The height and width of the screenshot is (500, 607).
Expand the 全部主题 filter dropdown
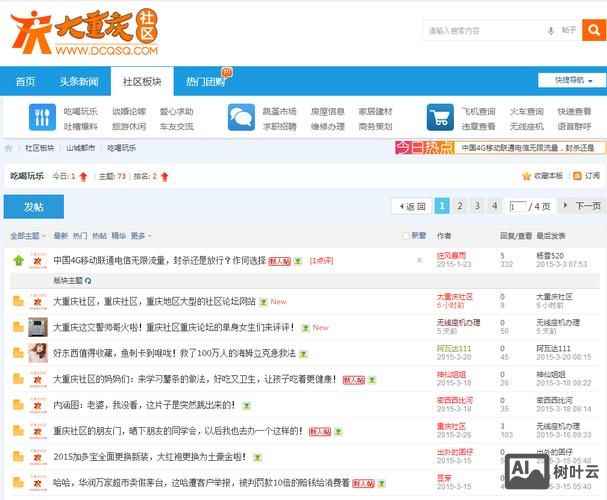28,236
